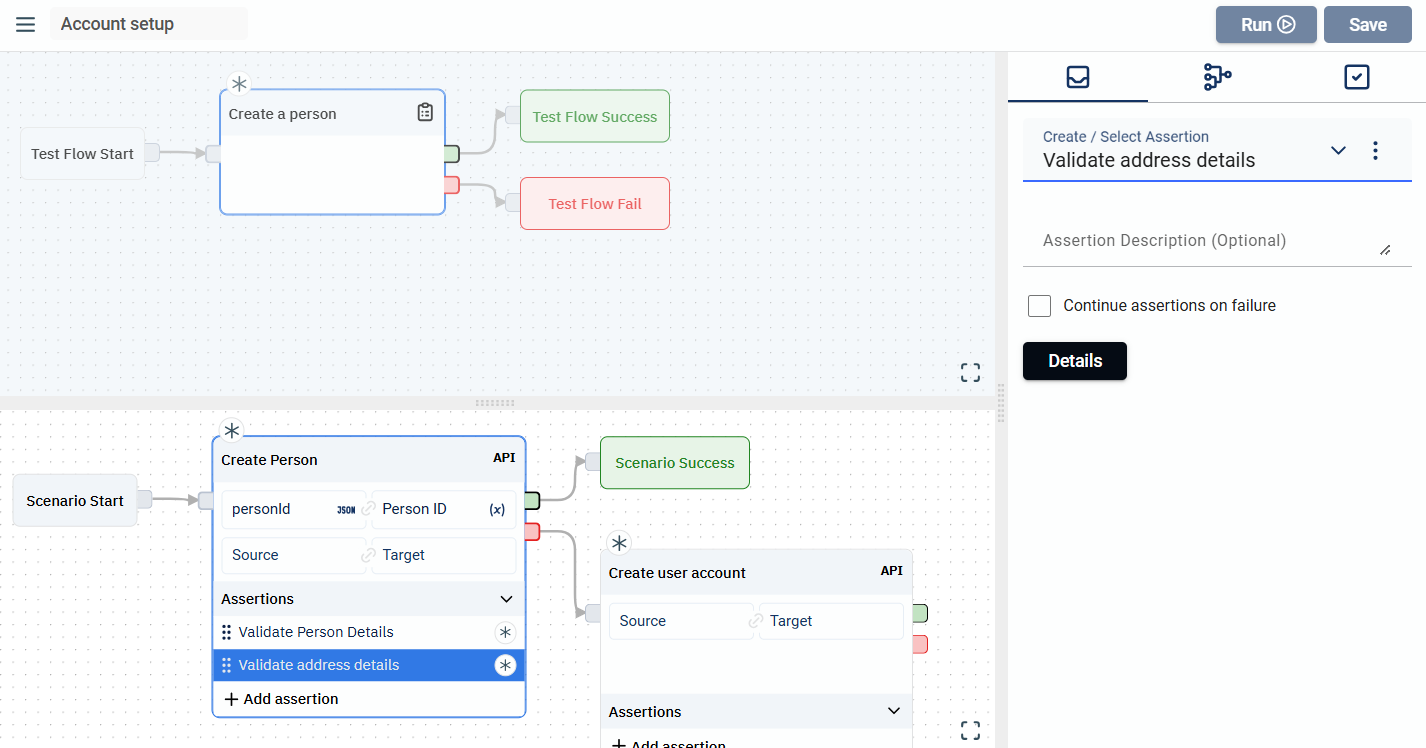Open the hamburger main menu

[26, 24]
